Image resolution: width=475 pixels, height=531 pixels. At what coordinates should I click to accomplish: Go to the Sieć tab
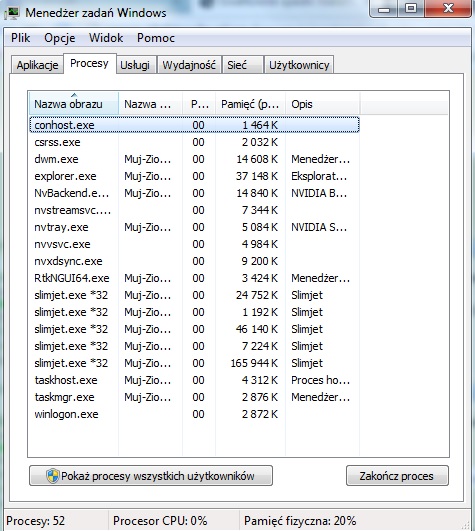[242, 65]
